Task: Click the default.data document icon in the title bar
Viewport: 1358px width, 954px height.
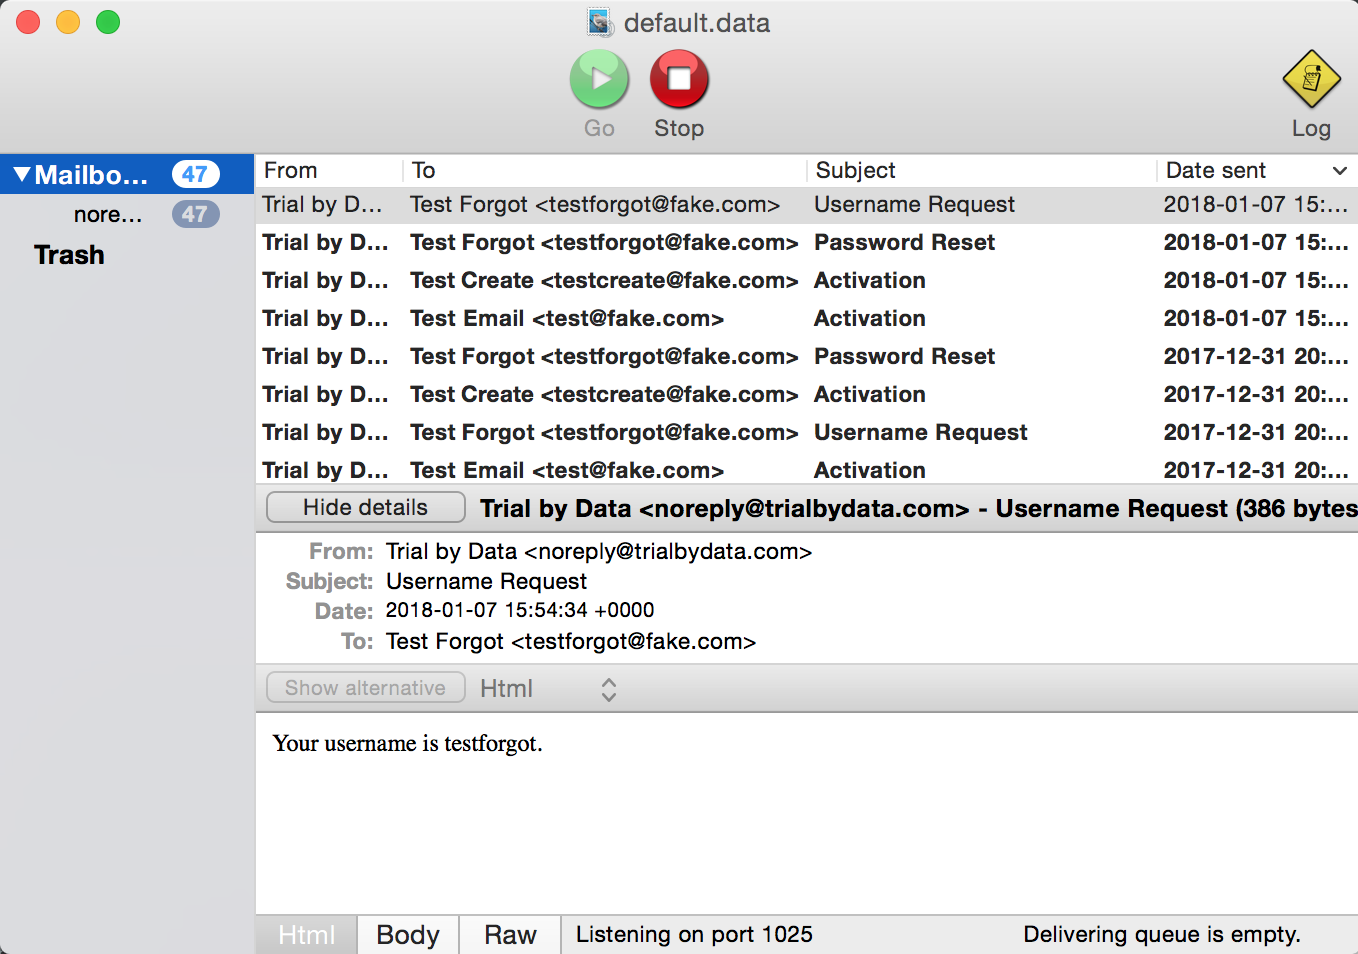Action: click(600, 22)
